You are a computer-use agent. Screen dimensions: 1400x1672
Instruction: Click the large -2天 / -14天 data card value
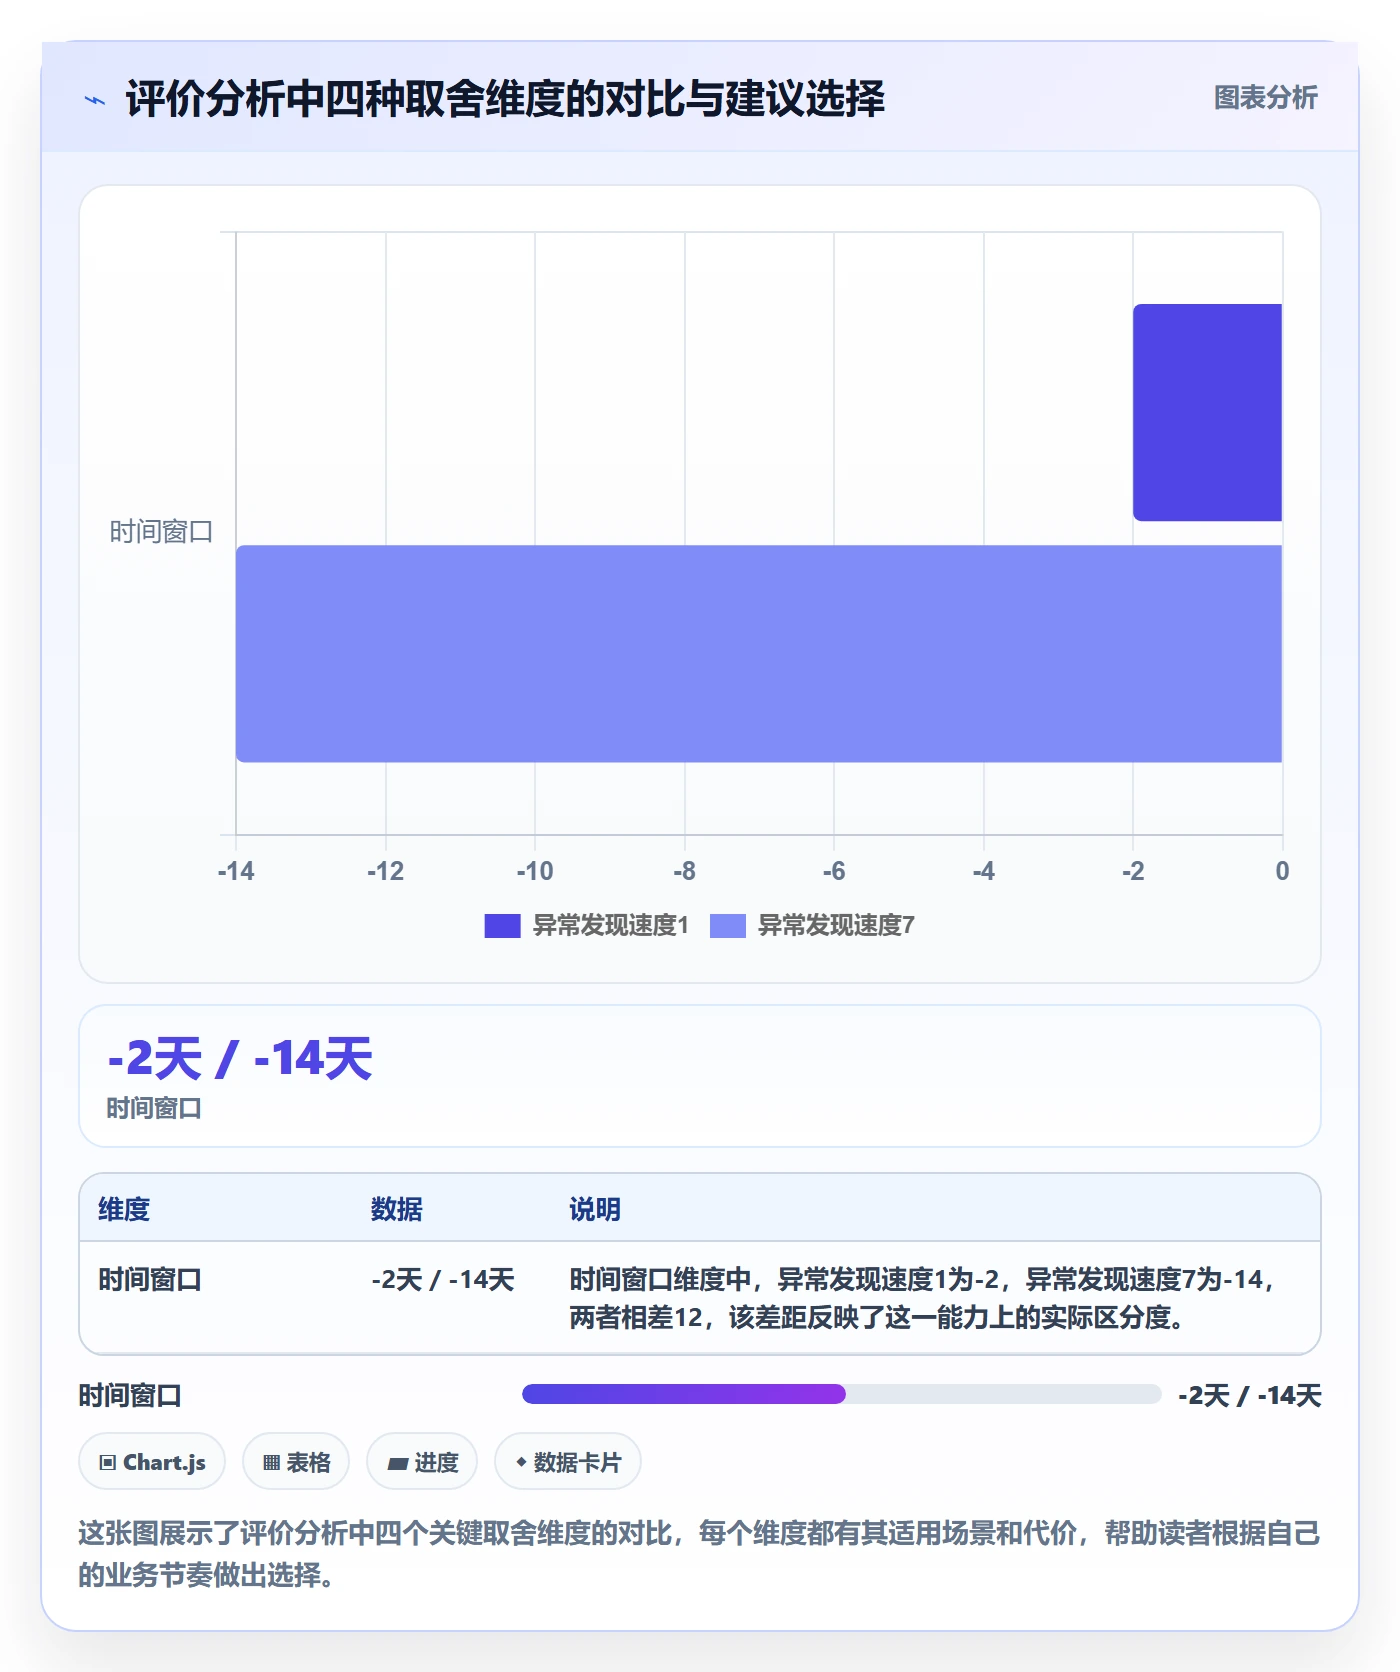pyautogui.click(x=240, y=1059)
